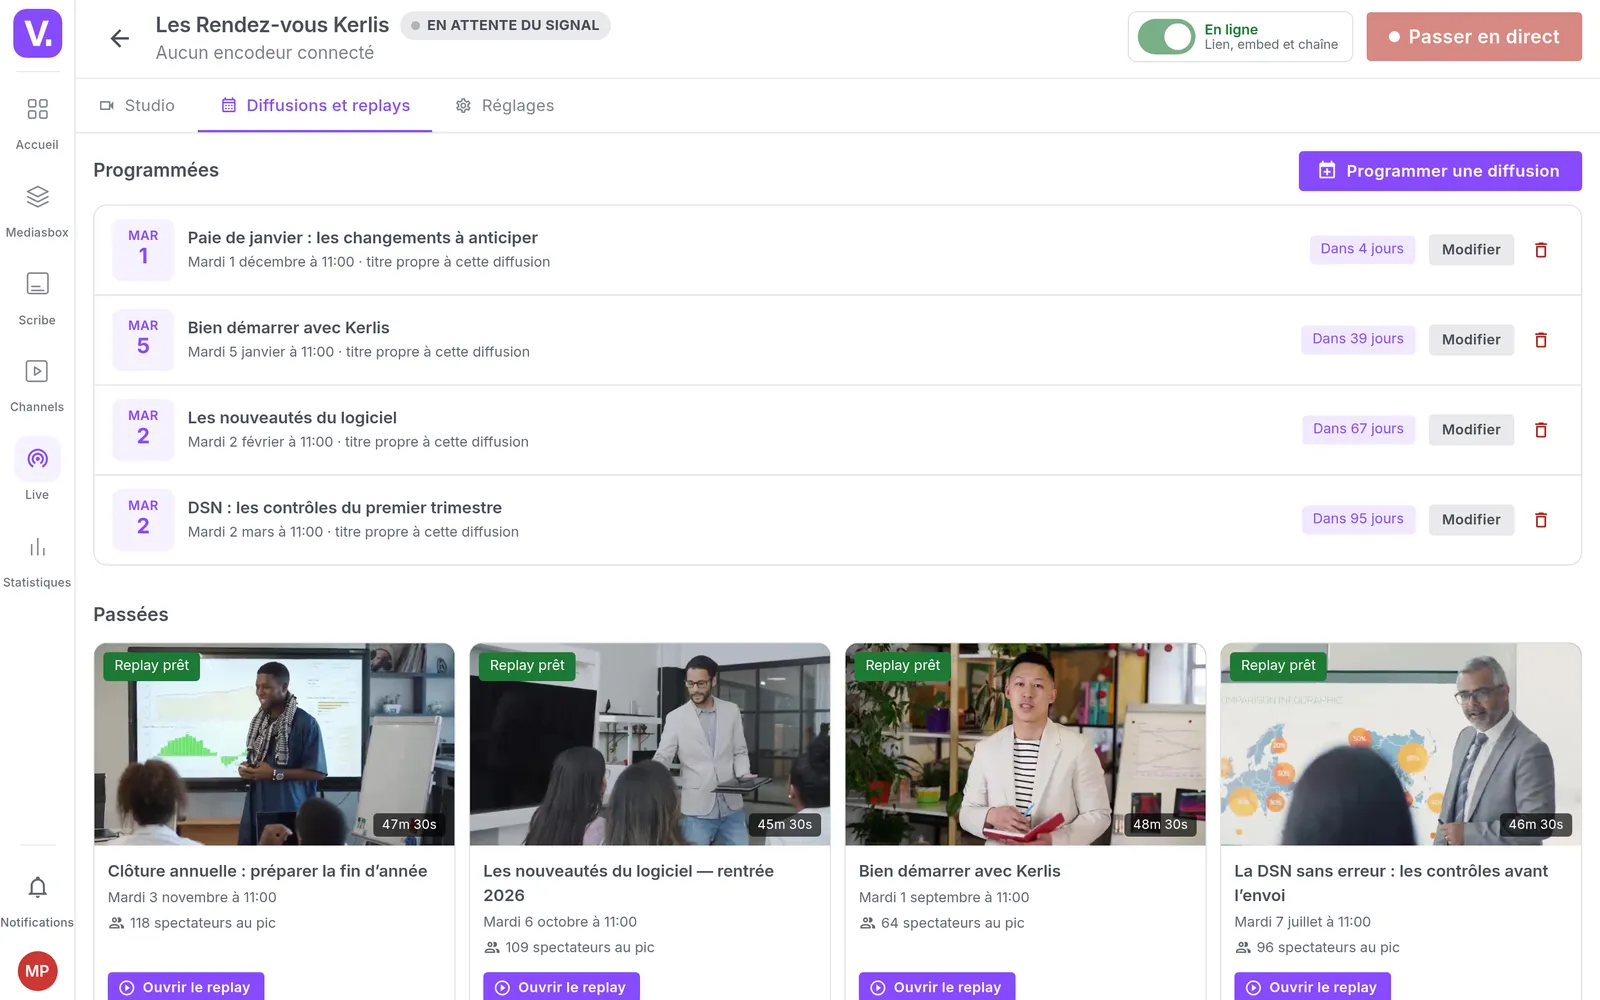
Task: Click Les Rendez-vous Kerlis title
Action: pyautogui.click(x=272, y=25)
